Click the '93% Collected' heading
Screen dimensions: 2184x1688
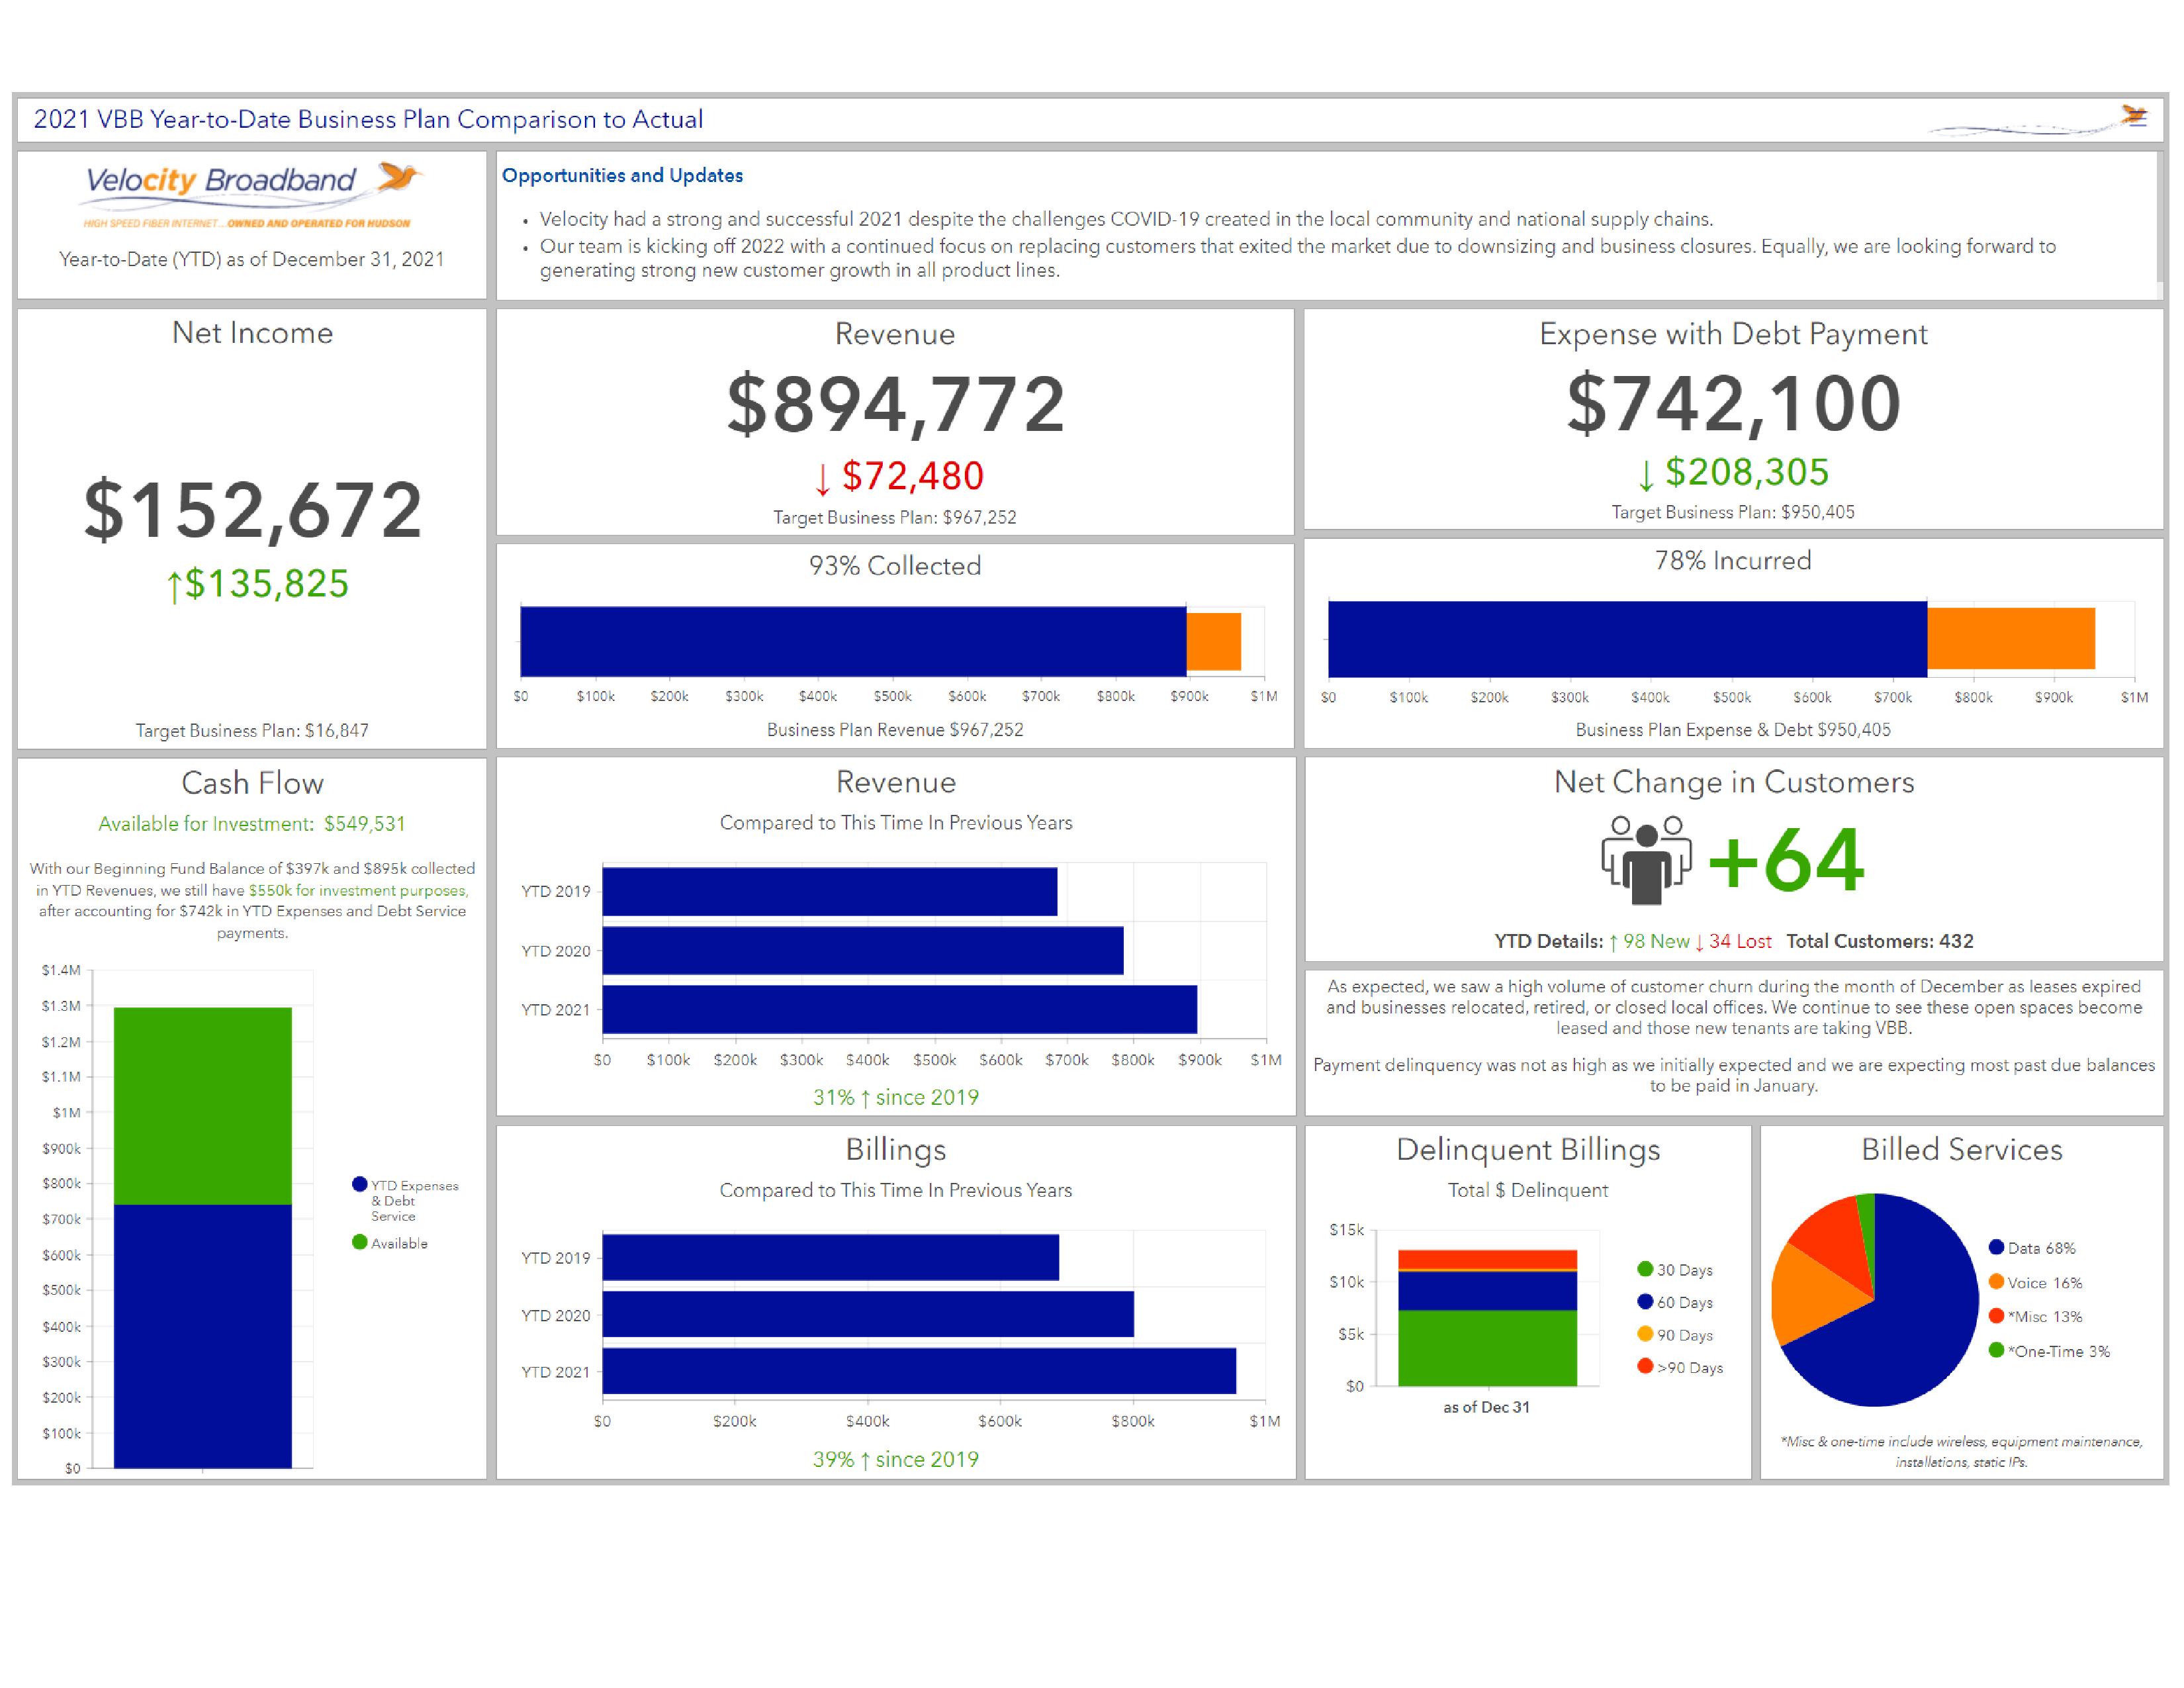click(895, 566)
